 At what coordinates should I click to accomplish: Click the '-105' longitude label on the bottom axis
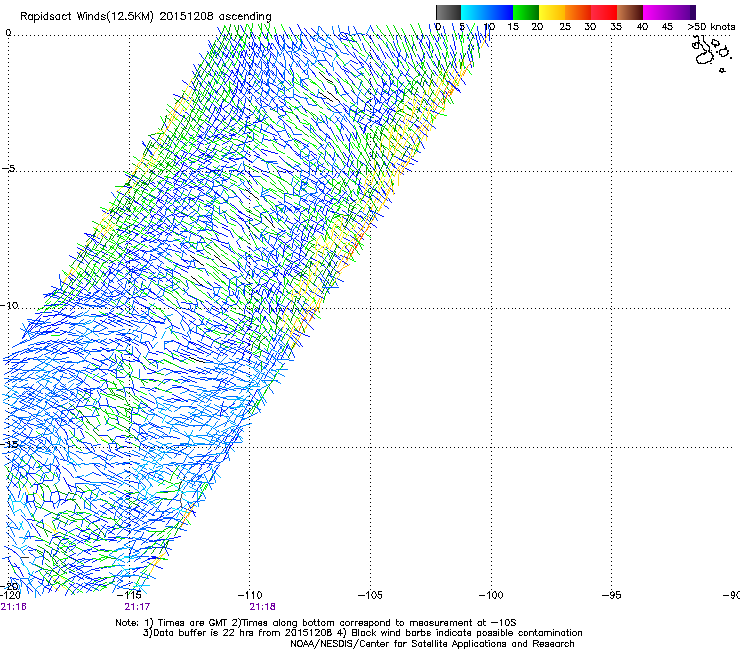[x=370, y=595]
